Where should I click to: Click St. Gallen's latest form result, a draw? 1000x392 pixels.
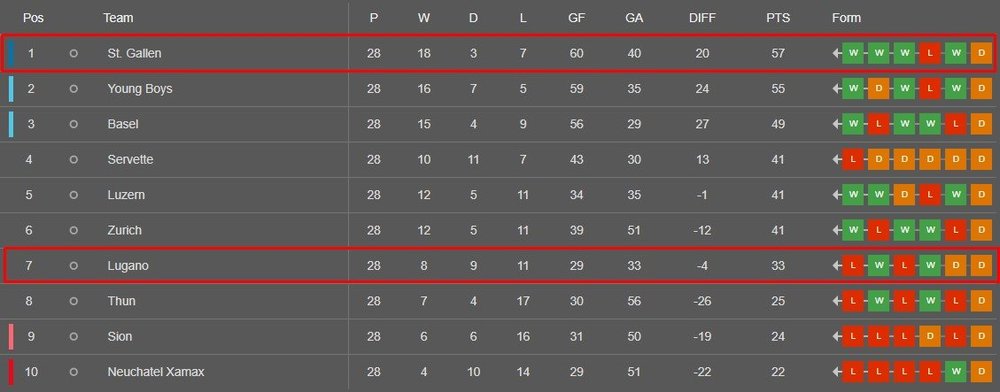click(981, 53)
